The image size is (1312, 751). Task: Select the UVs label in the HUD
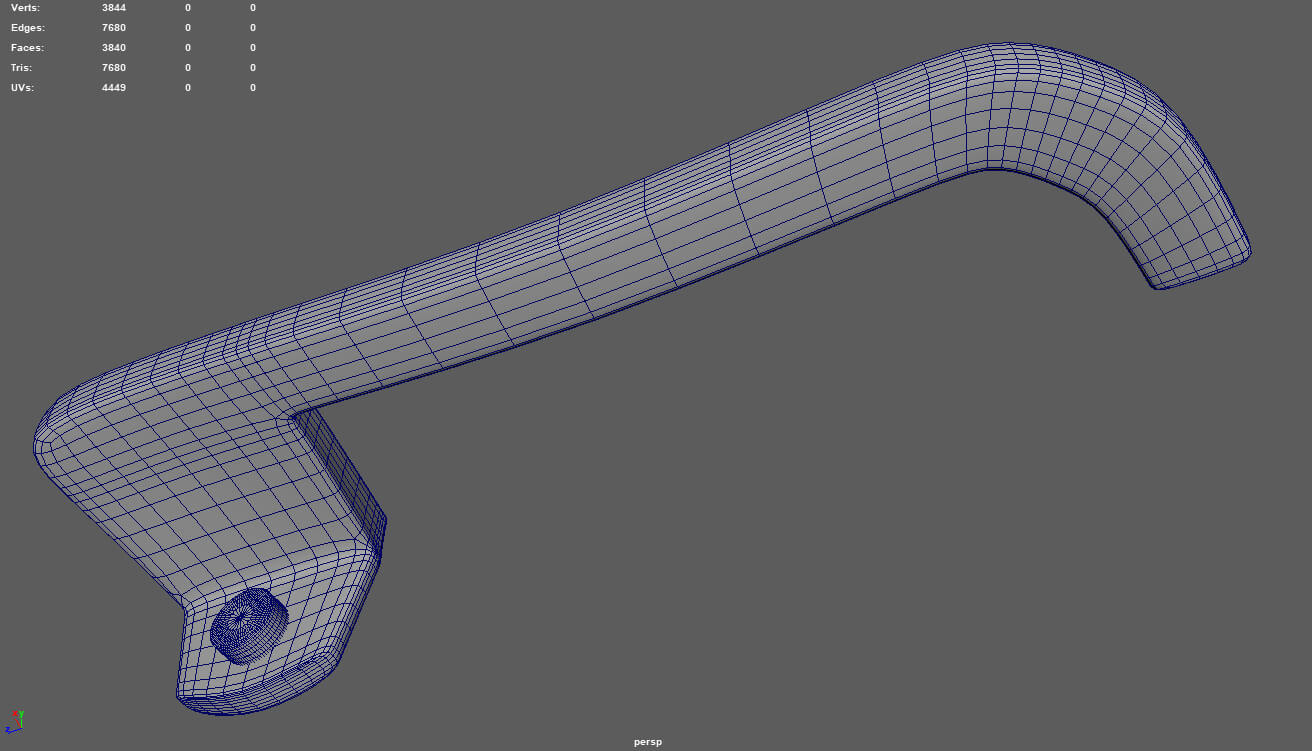(24, 88)
